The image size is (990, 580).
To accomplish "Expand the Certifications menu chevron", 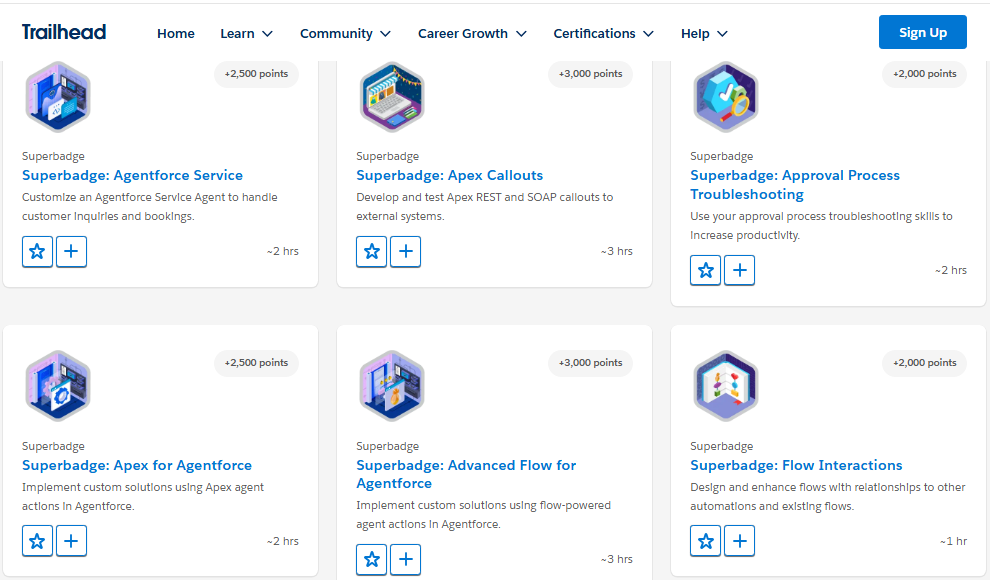I will click(648, 34).
